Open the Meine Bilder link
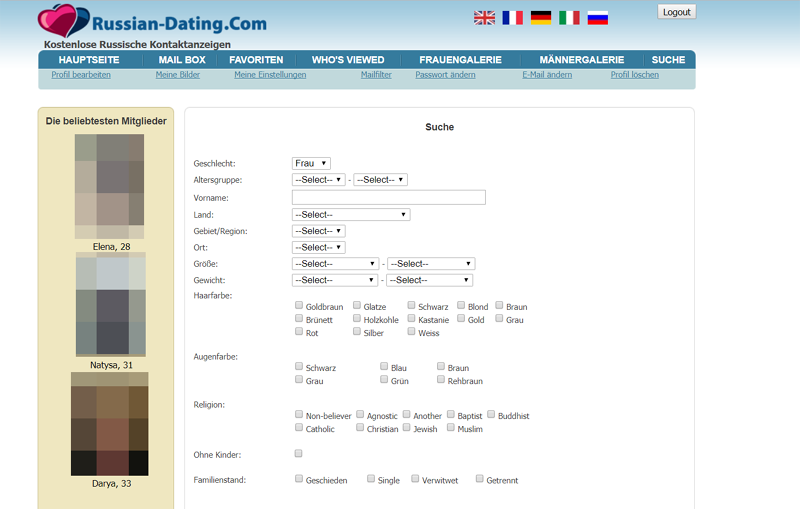The image size is (800, 509). 178,74
